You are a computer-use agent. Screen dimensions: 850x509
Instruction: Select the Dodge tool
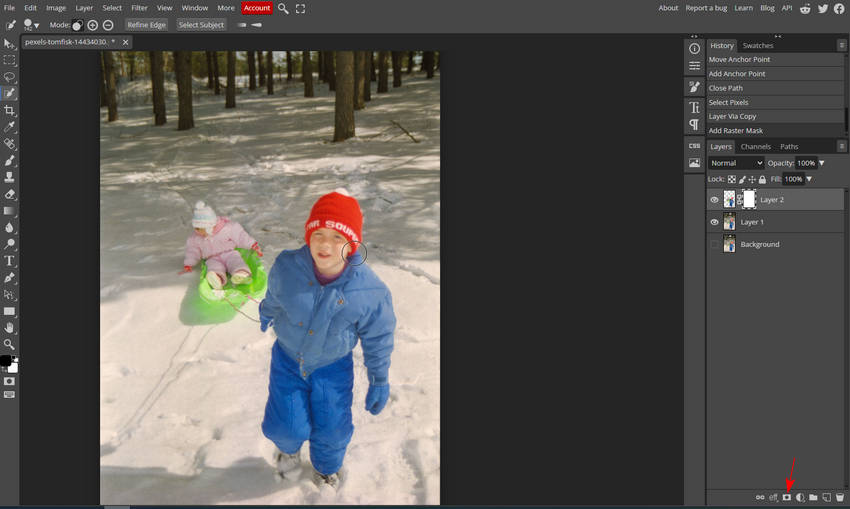coord(9,244)
